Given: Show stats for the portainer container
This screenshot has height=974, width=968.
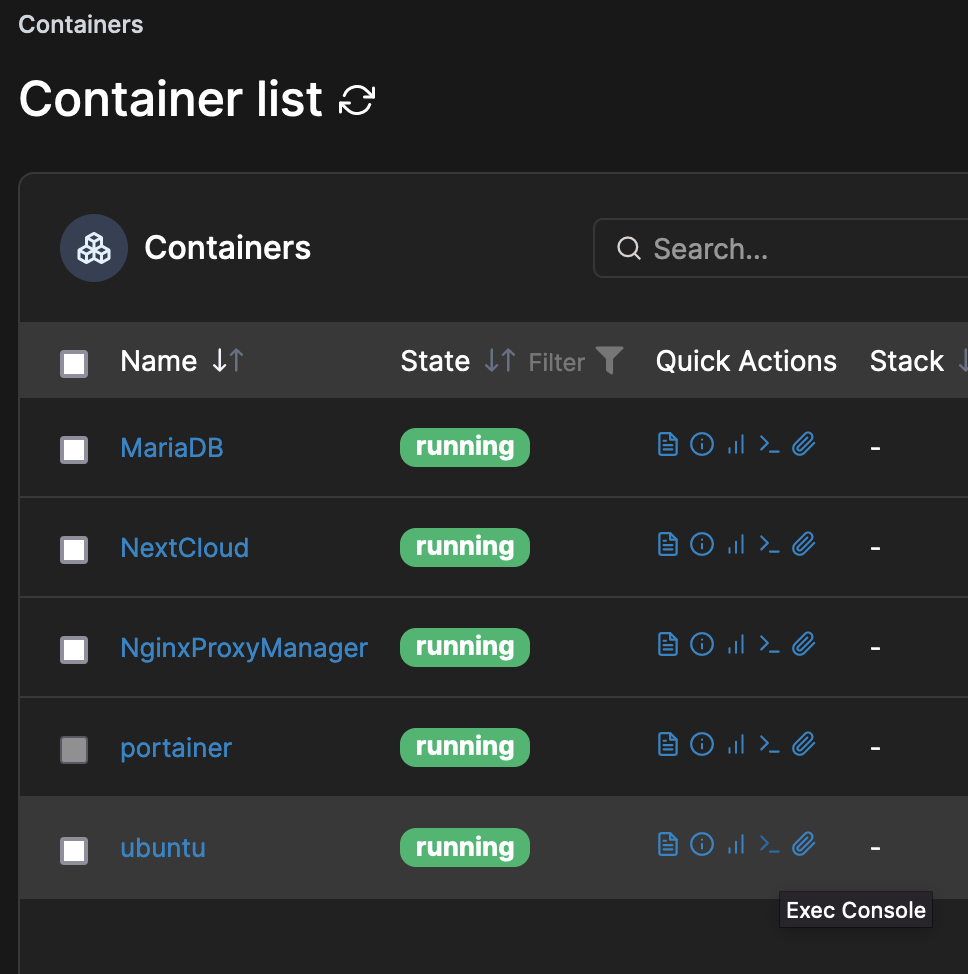Looking at the screenshot, I should [736, 744].
